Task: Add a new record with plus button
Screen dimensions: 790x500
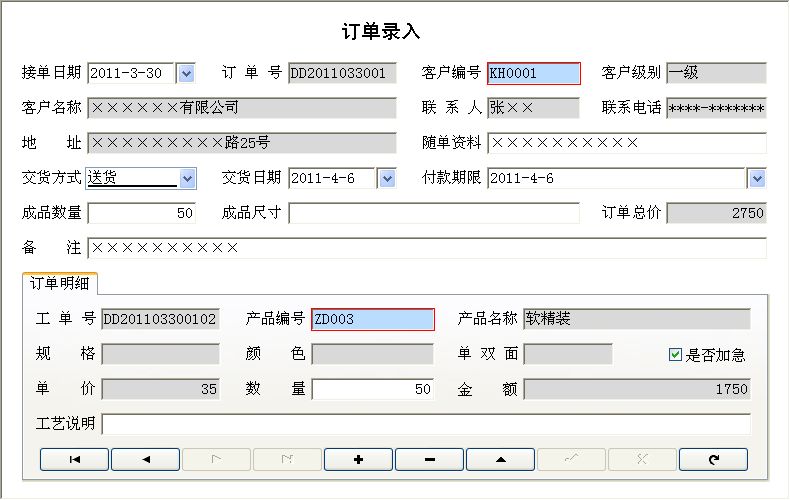Action: [359, 459]
